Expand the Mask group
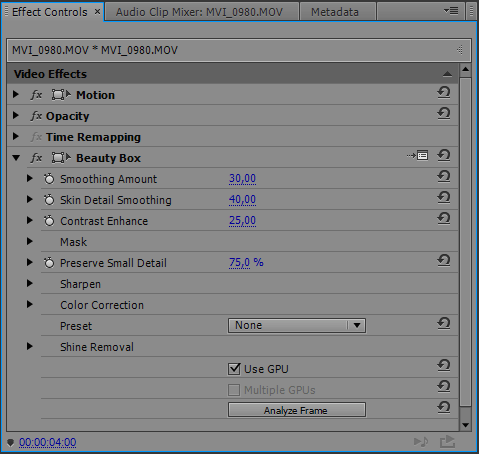Screen dimensions: 479x454 click(30, 242)
